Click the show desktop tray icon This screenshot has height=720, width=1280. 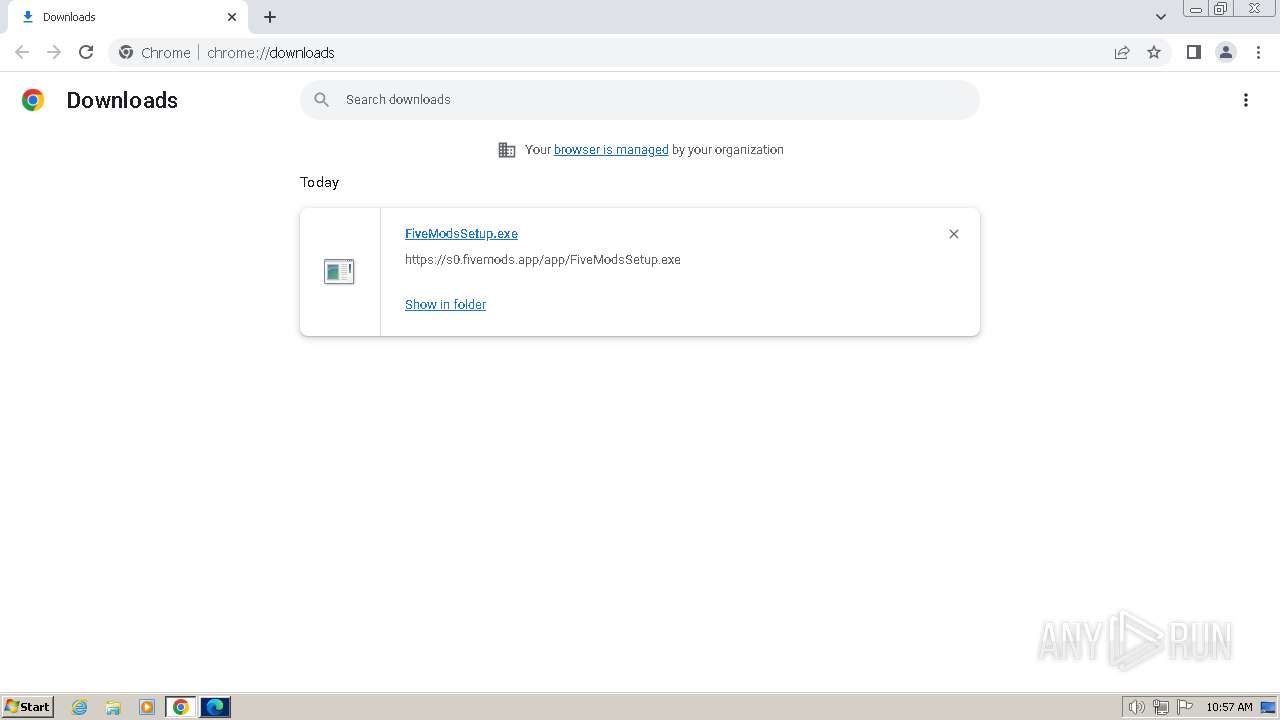pyautogui.click(x=1268, y=707)
